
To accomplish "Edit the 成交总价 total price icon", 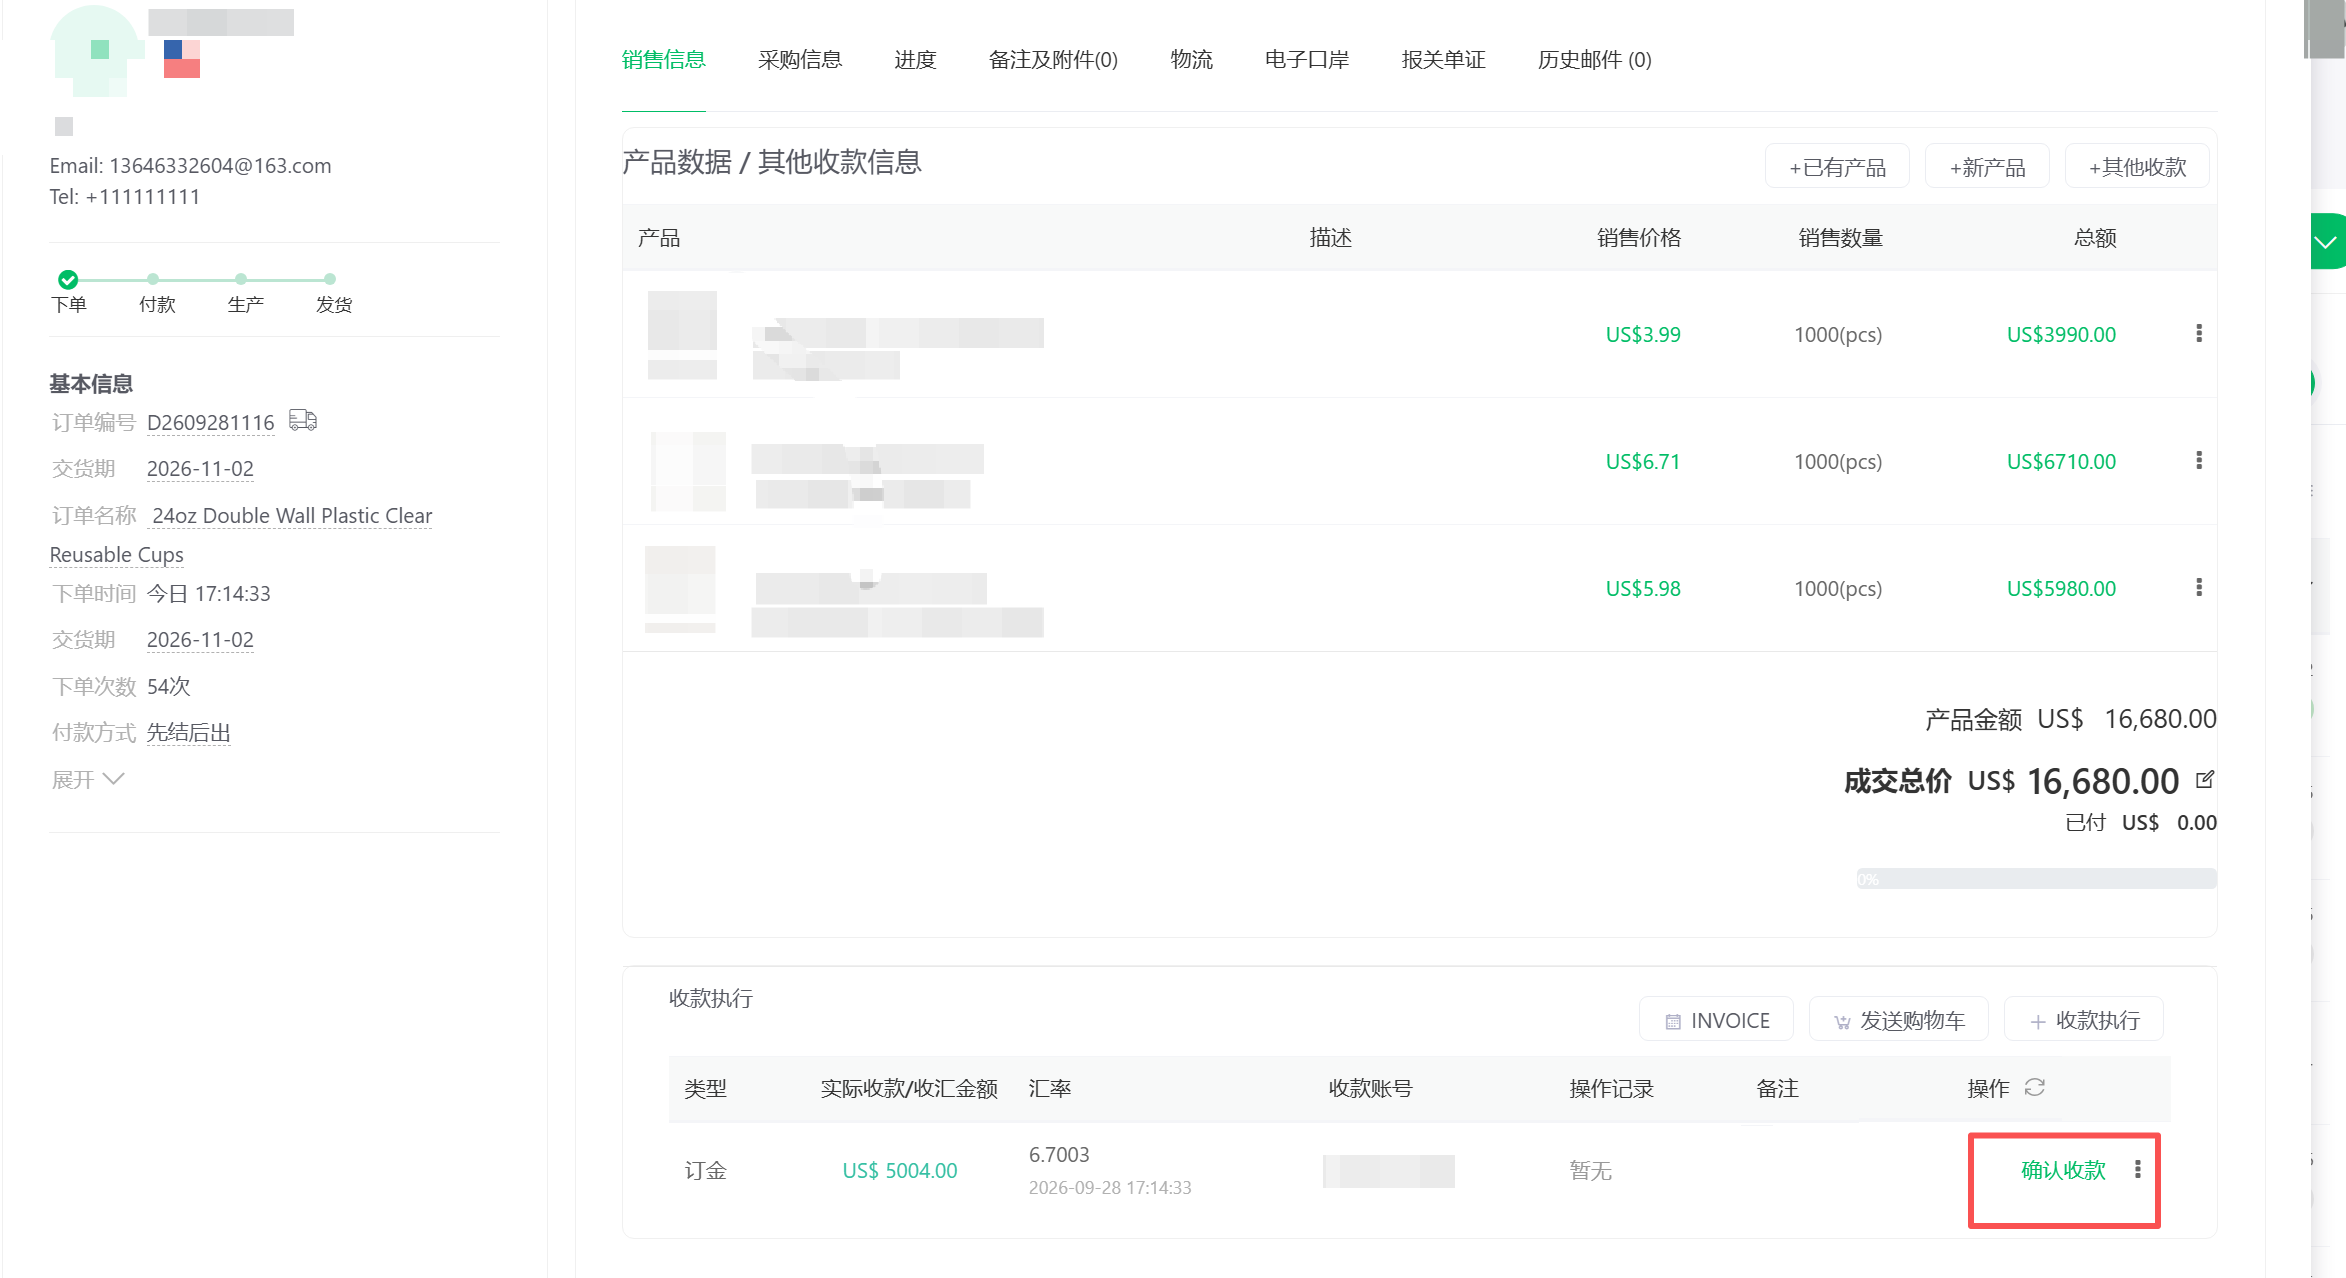I will pos(2205,779).
